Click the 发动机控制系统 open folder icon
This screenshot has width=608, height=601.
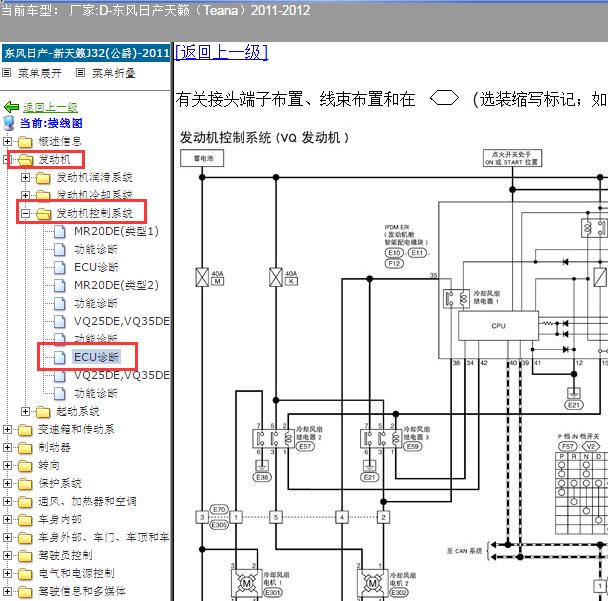point(43,214)
